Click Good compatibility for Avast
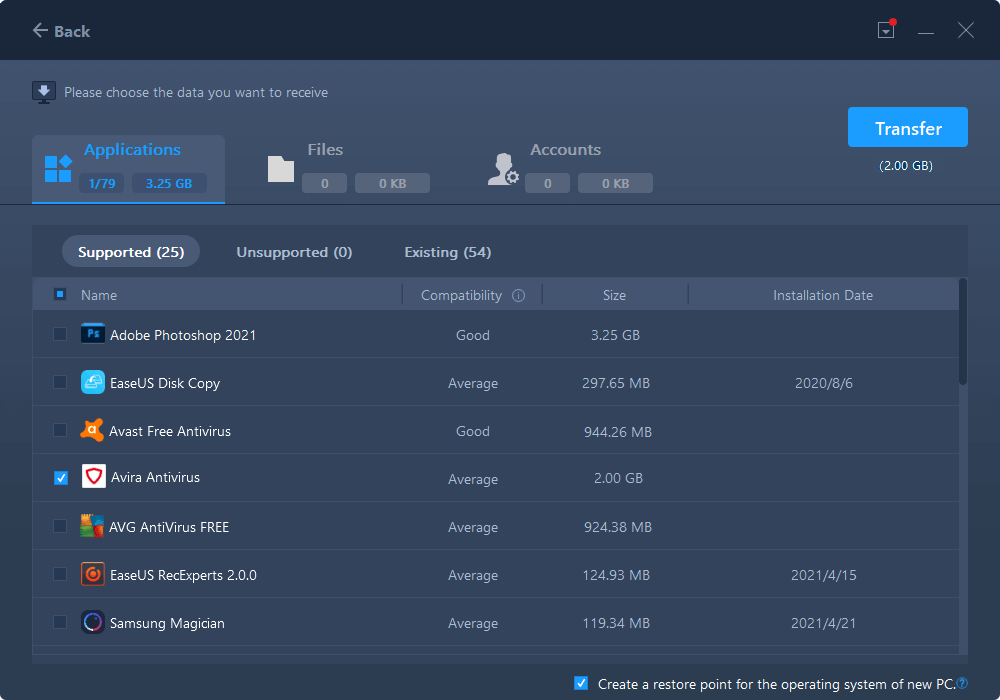 [x=473, y=431]
